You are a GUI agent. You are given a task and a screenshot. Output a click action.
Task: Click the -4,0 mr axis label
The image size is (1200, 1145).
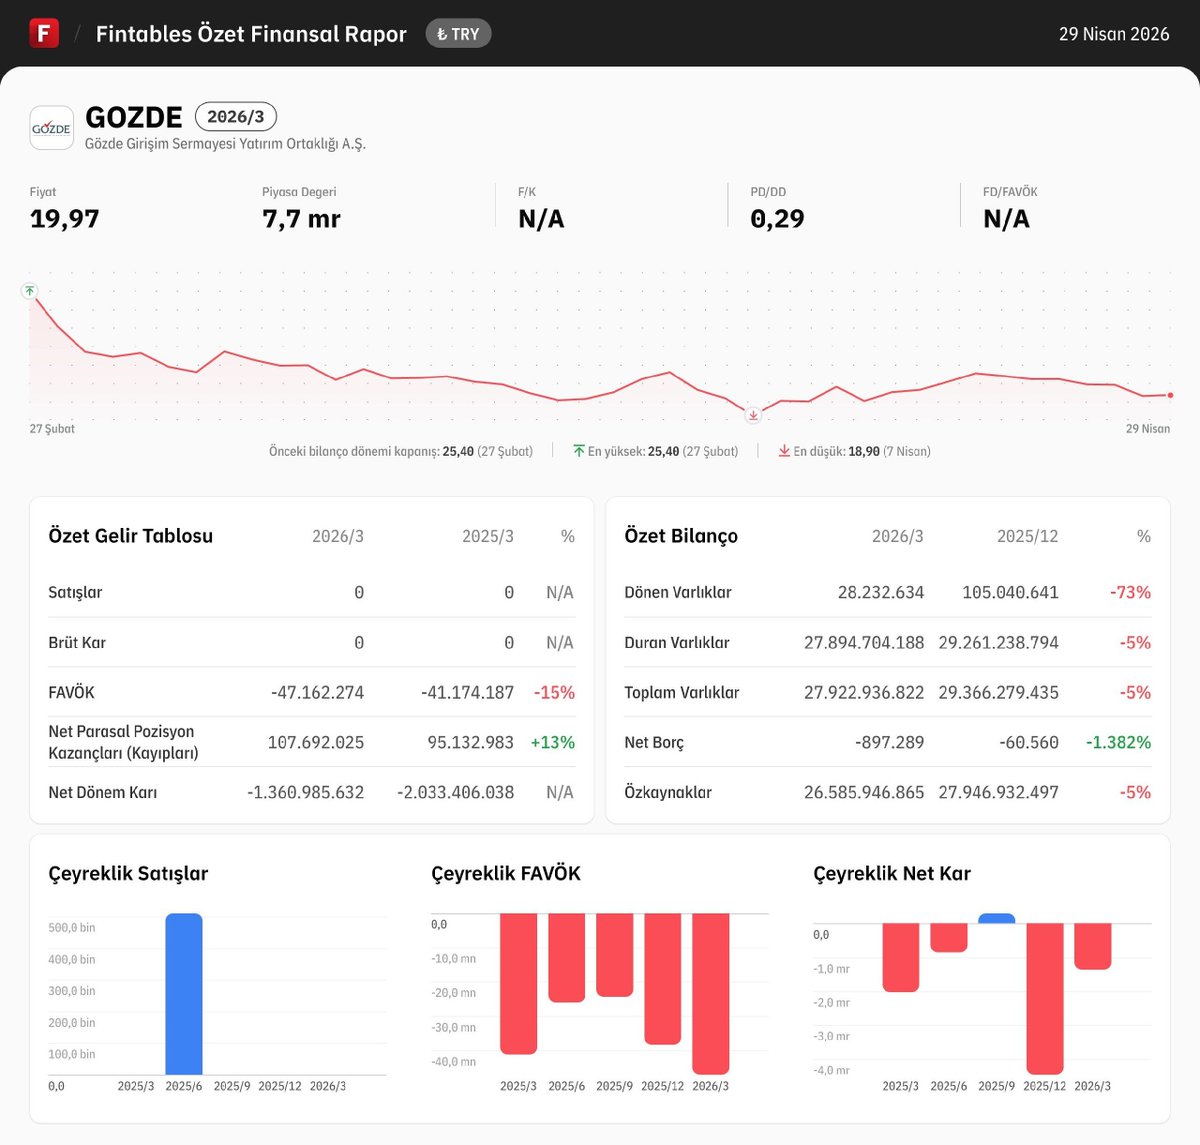[x=832, y=1071]
